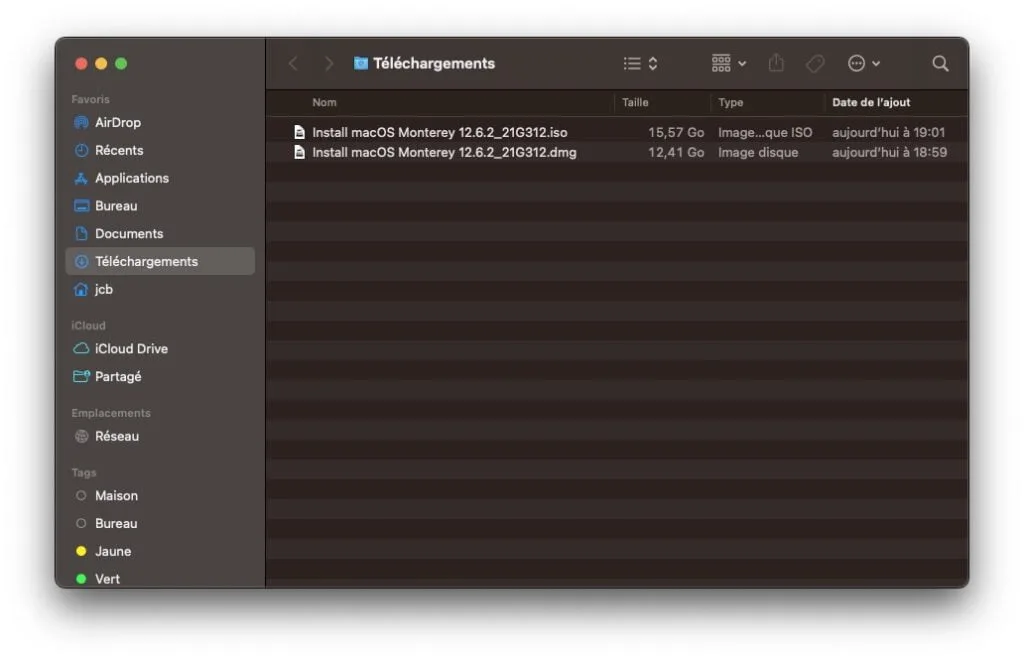Click the jcb house icon
This screenshot has height=661, width=1024.
click(81, 289)
